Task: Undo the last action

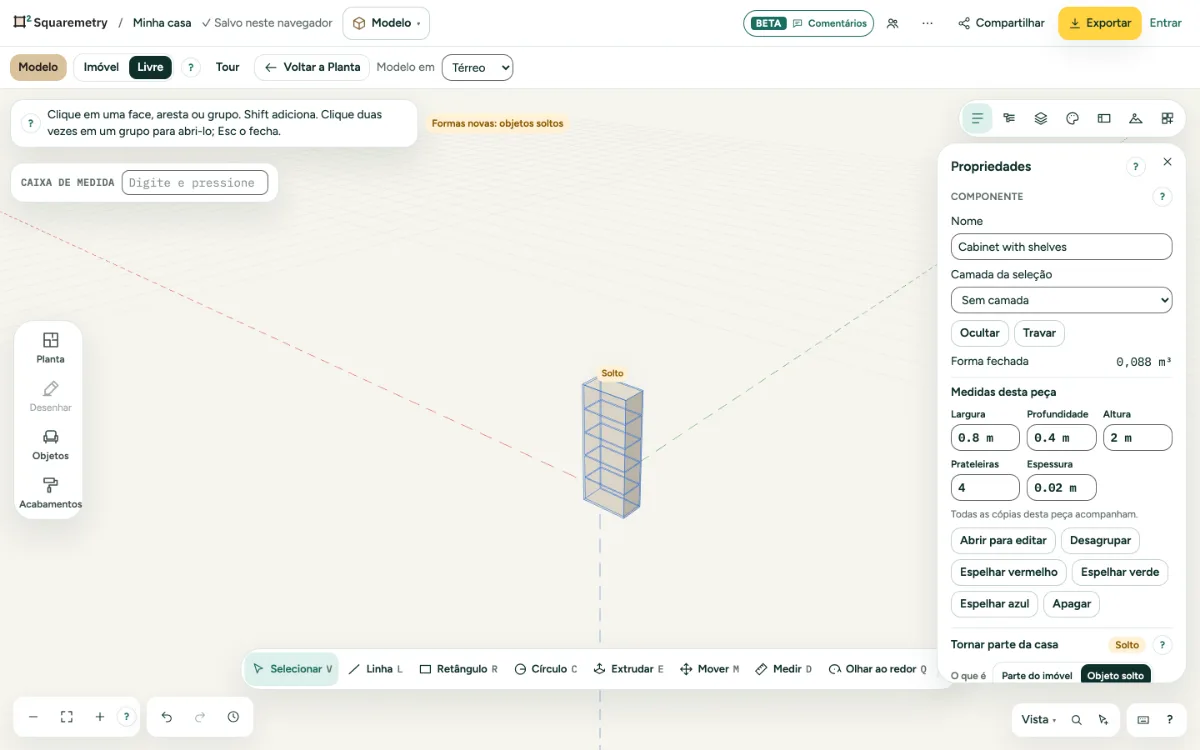Action: (x=167, y=717)
